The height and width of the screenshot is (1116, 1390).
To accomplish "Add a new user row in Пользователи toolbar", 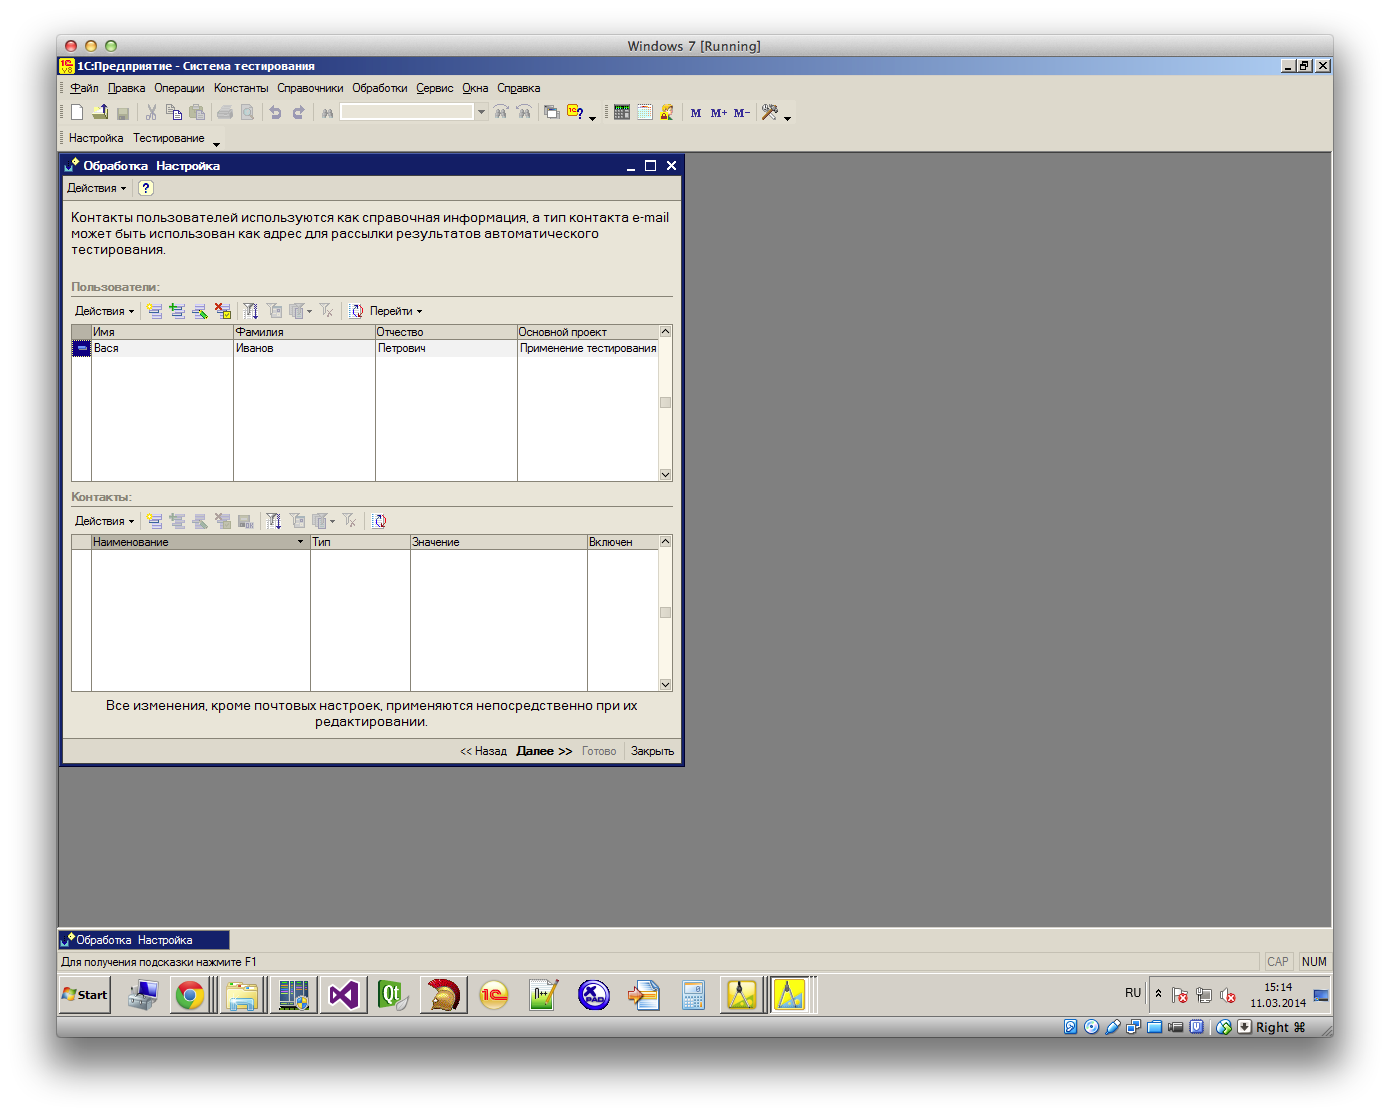I will [x=155, y=311].
